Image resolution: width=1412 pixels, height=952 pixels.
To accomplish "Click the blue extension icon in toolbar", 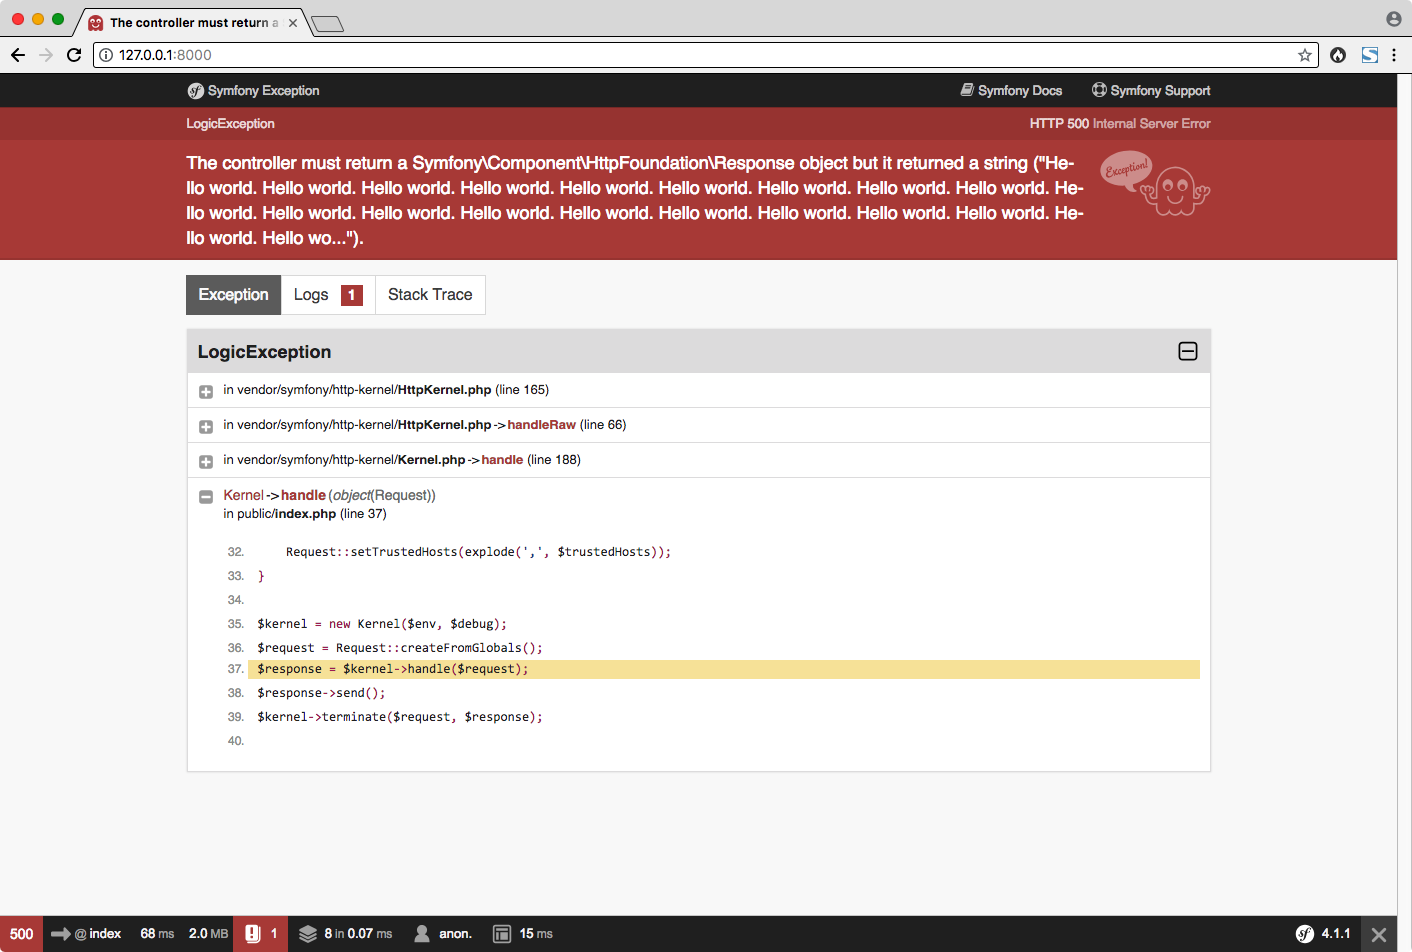I will pos(1370,55).
